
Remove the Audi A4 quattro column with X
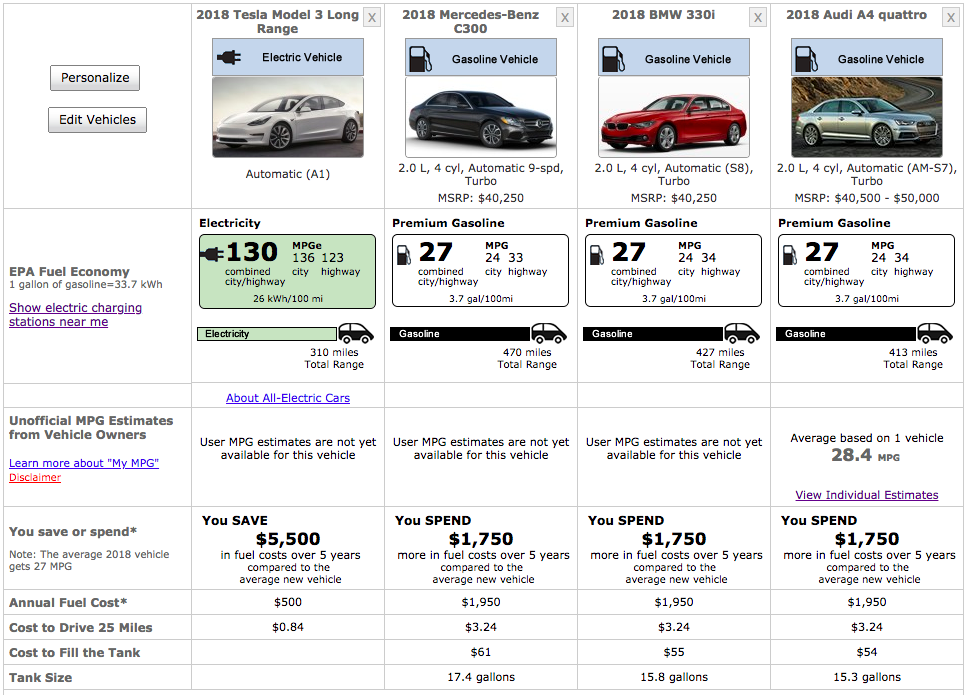pyautogui.click(x=950, y=17)
